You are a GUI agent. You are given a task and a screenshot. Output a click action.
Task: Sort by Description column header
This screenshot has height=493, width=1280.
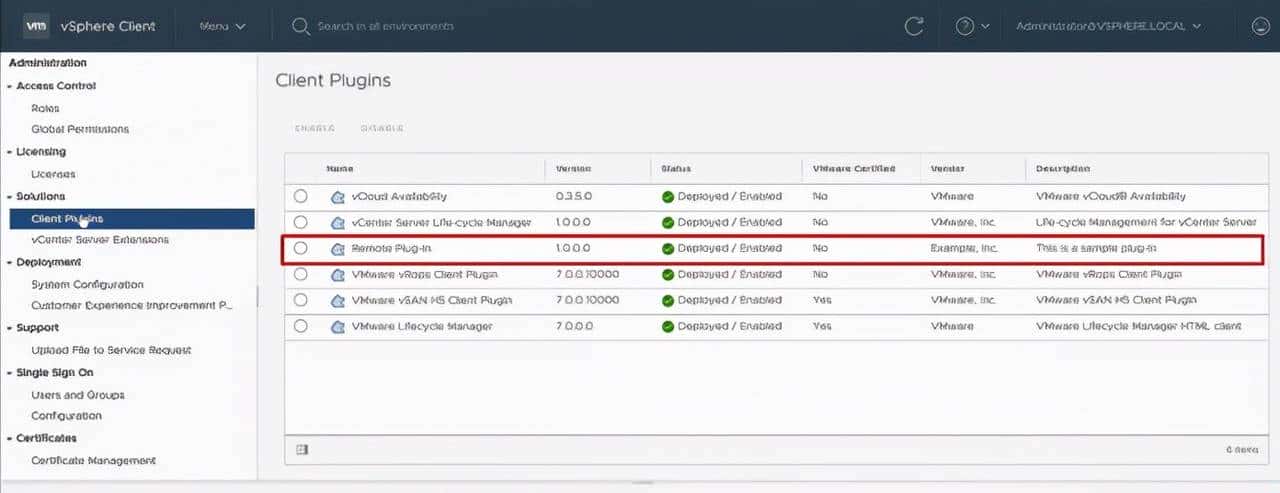pos(1063,169)
